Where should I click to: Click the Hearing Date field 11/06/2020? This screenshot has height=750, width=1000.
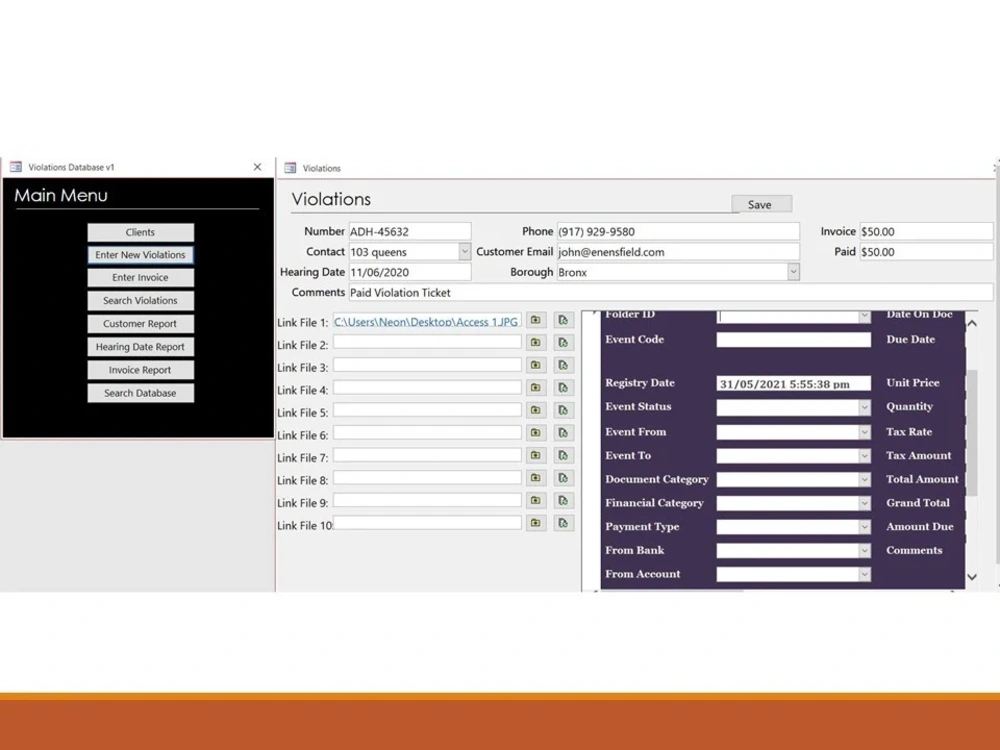tap(410, 272)
